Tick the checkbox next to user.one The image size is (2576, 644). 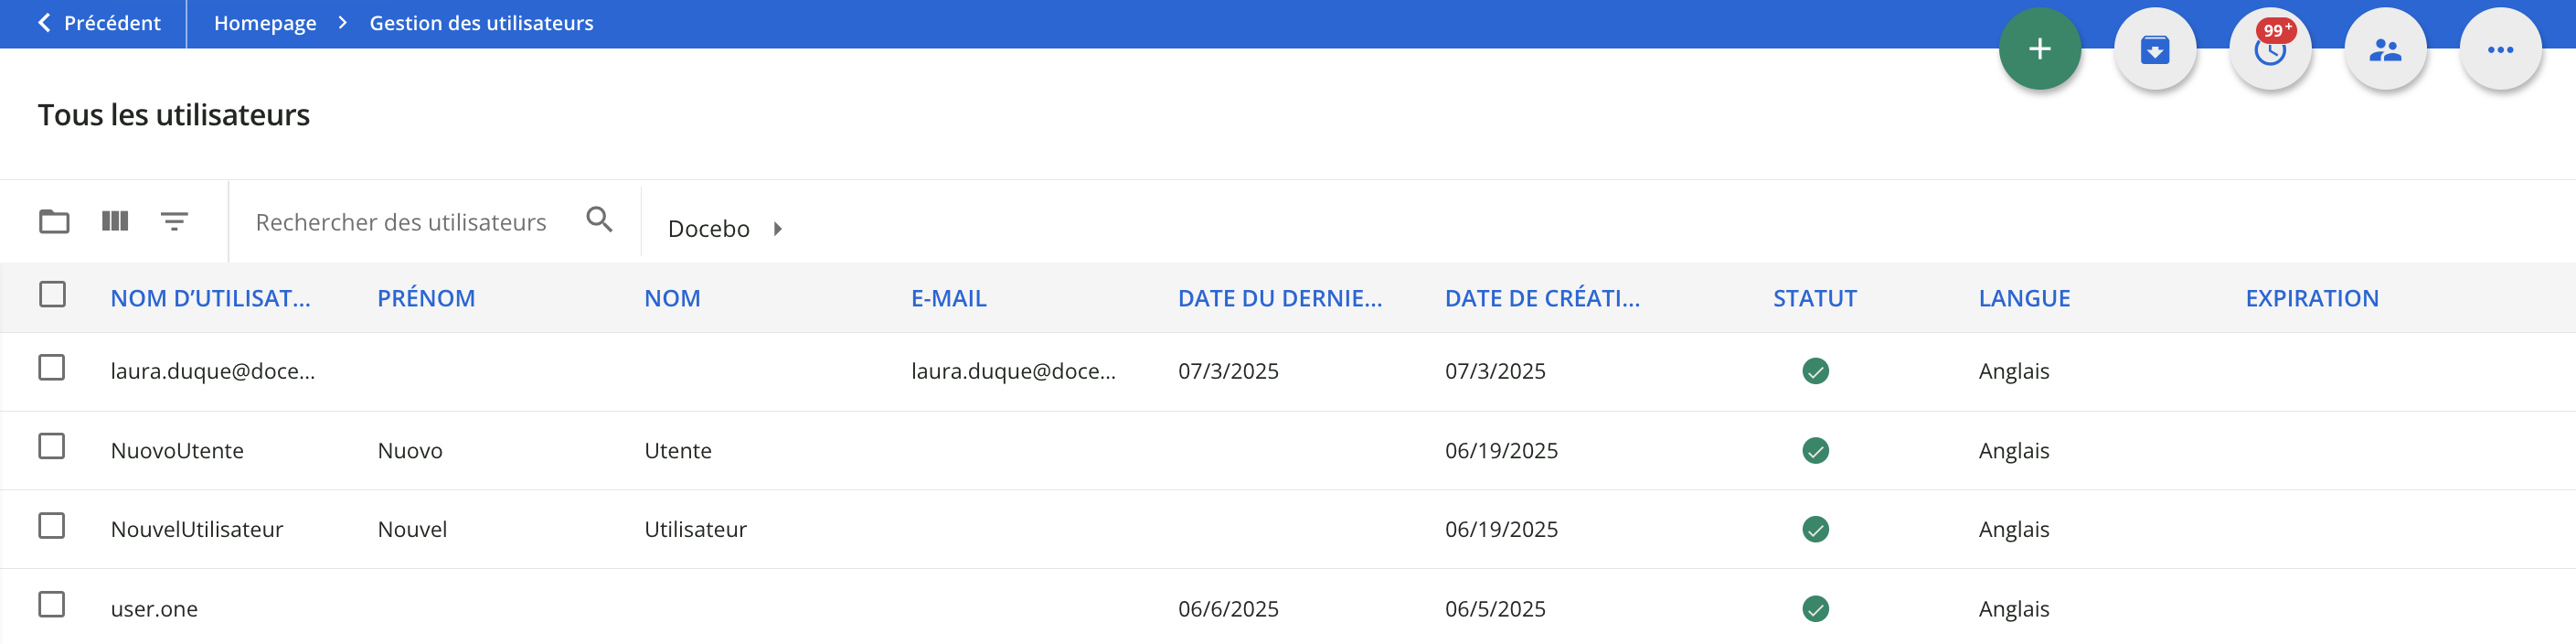coord(52,606)
